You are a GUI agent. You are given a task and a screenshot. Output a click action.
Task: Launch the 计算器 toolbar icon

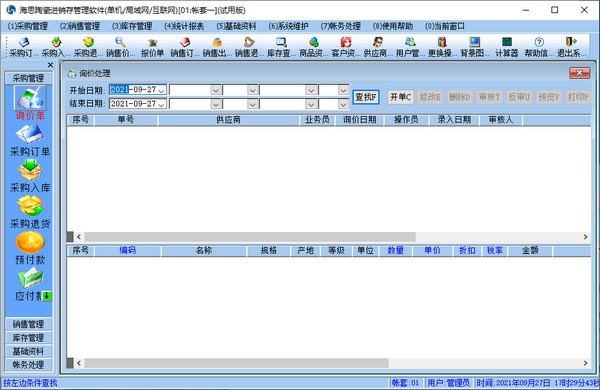click(506, 47)
